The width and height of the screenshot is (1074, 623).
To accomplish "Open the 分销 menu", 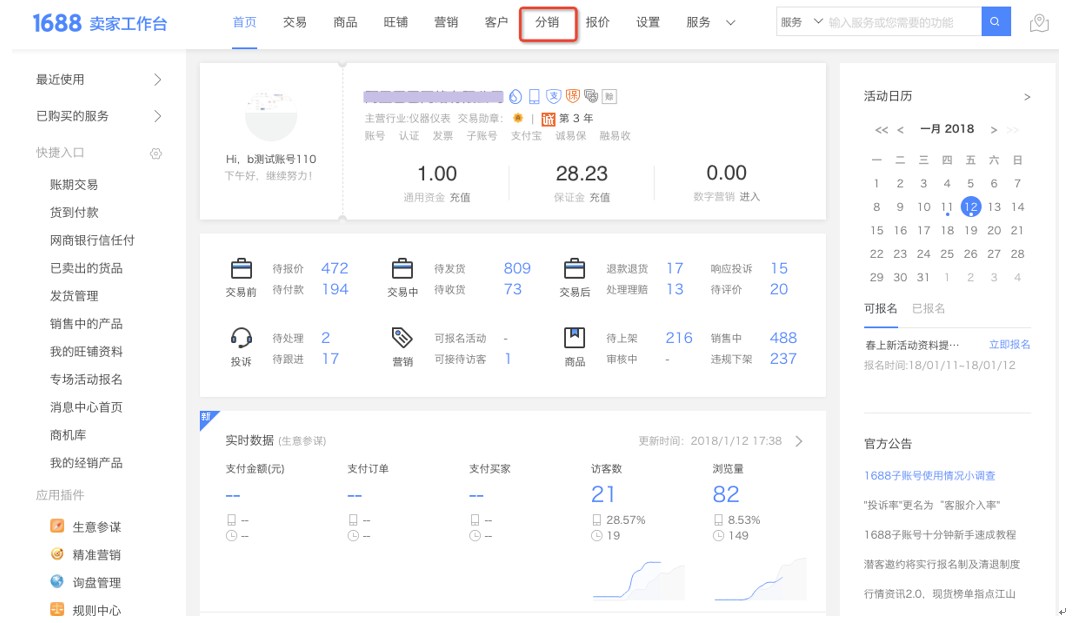I will point(547,23).
